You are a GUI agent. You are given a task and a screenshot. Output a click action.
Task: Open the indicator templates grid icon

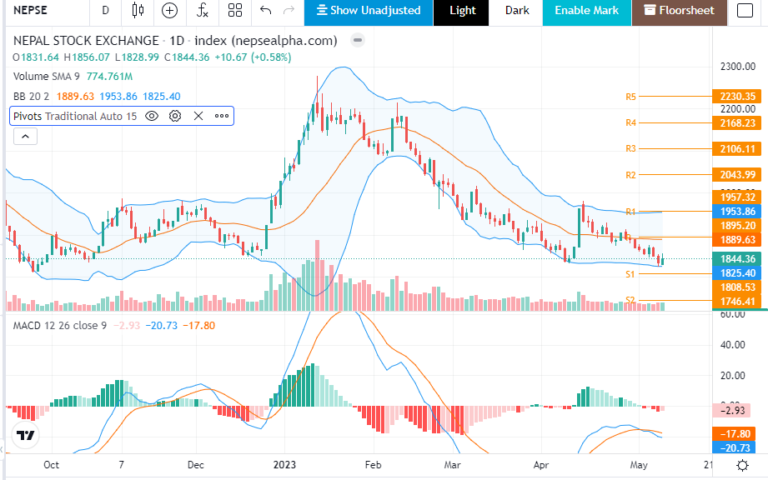coord(234,11)
